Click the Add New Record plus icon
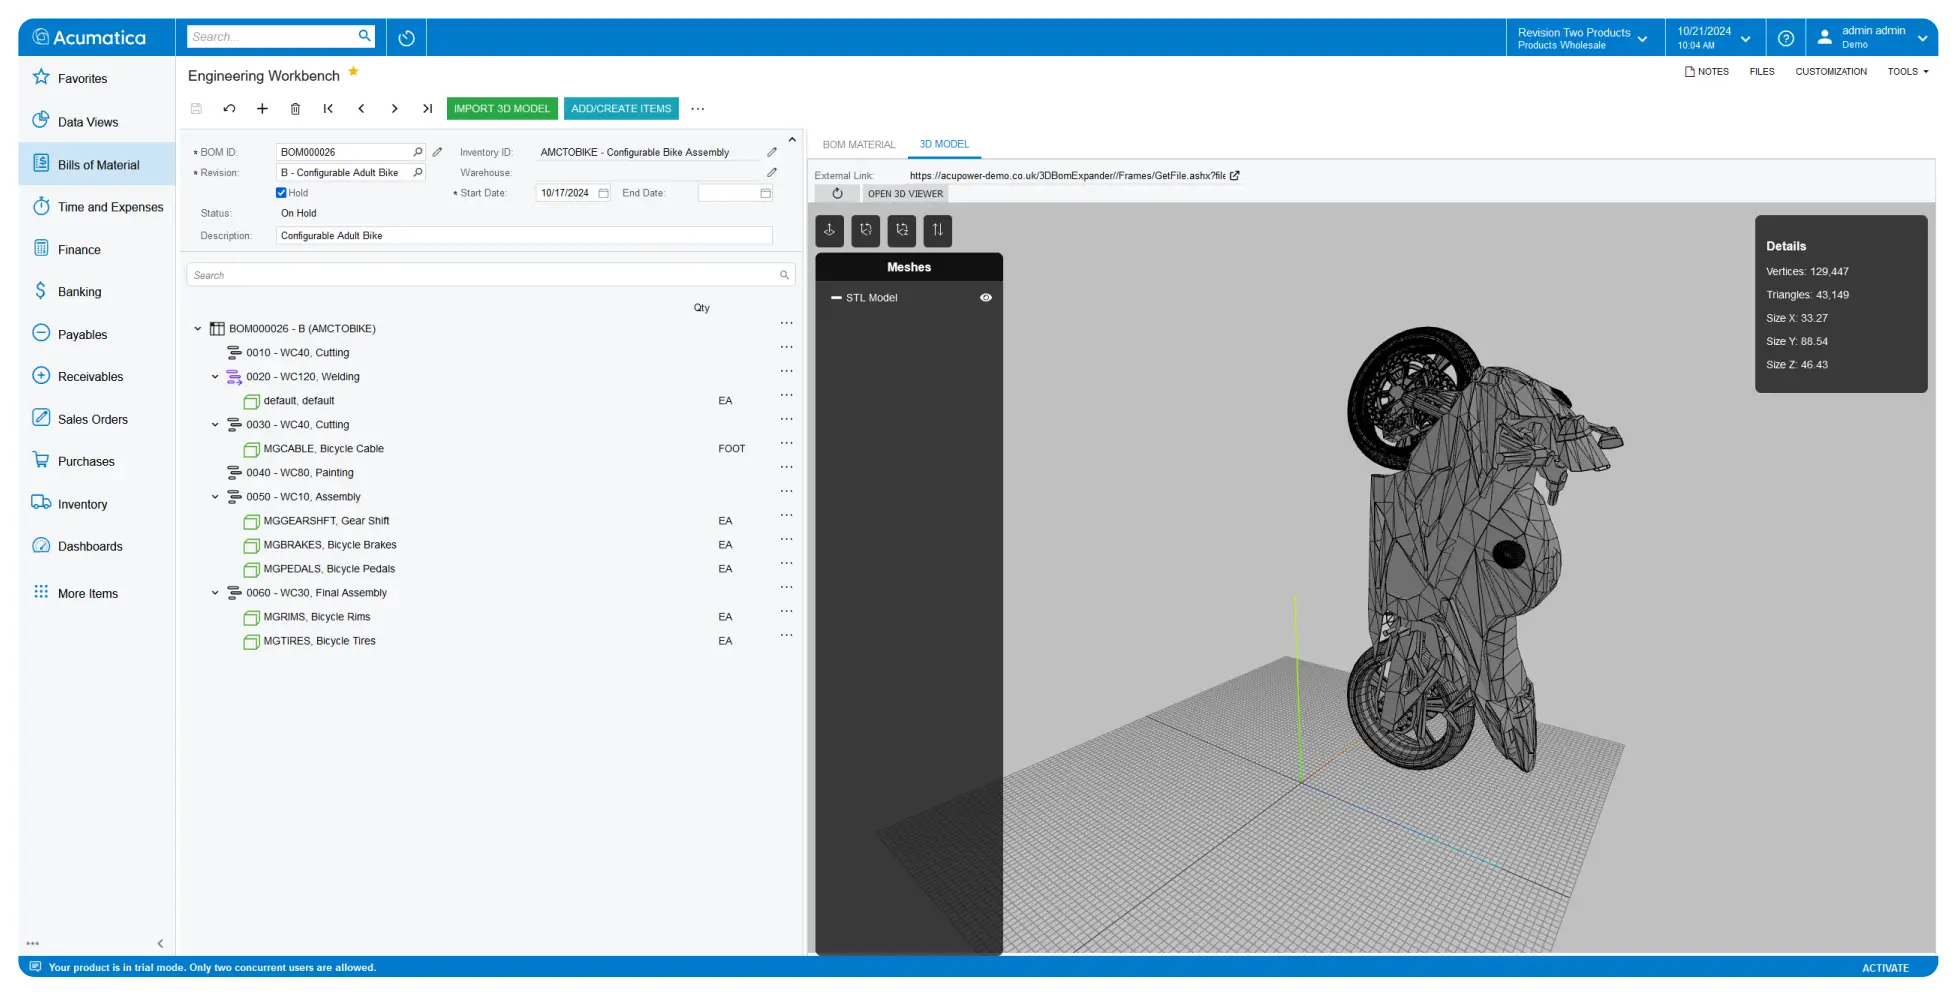The height and width of the screenshot is (995, 1957). pos(262,108)
